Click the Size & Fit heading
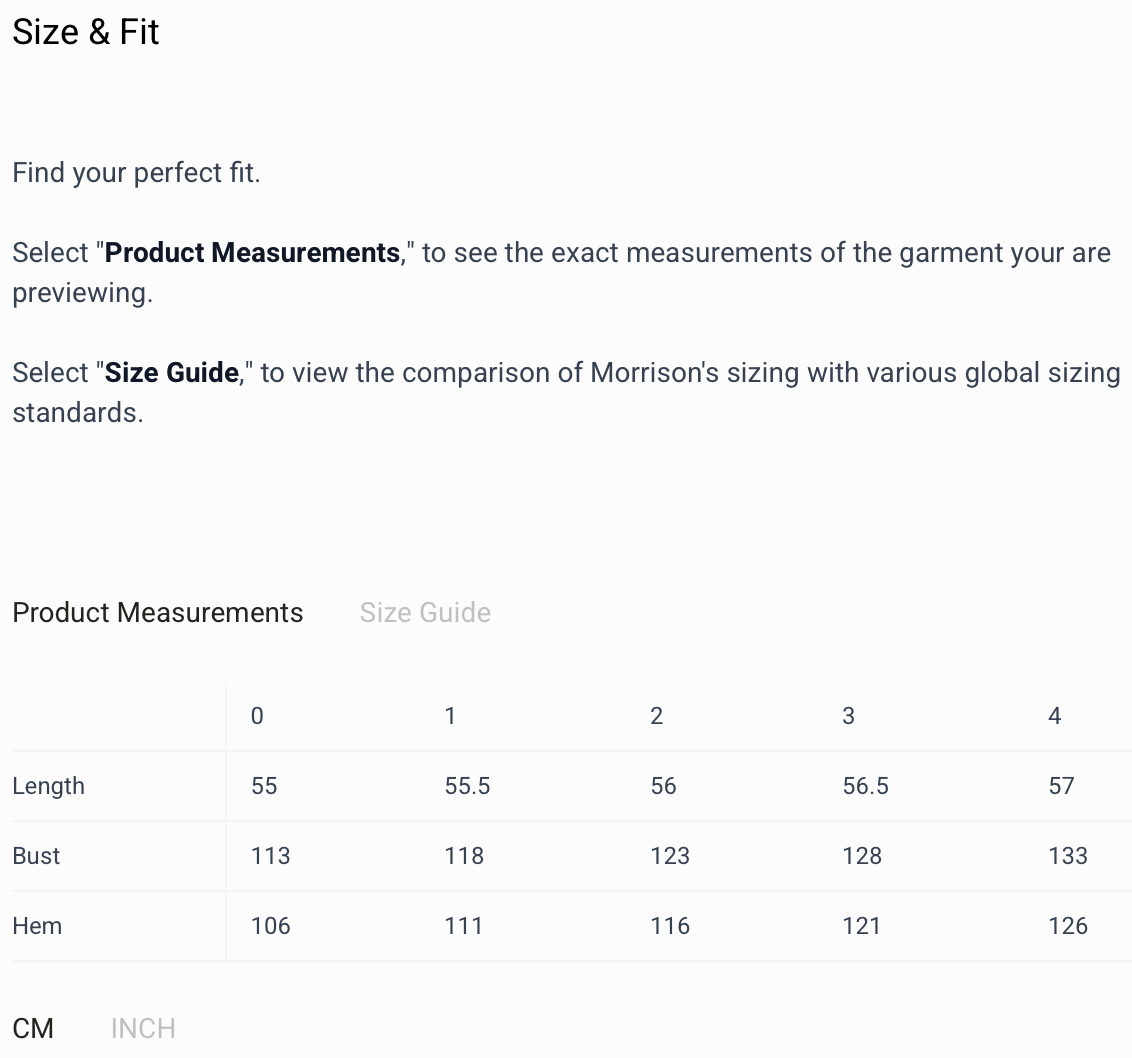This screenshot has height=1058, width=1132. 86,32
